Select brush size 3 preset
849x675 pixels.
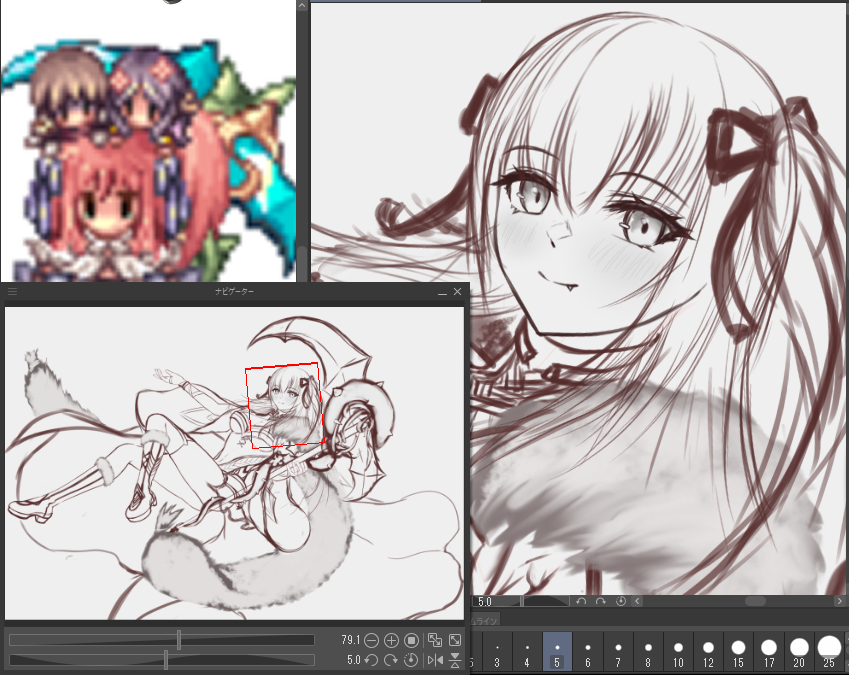tap(497, 652)
